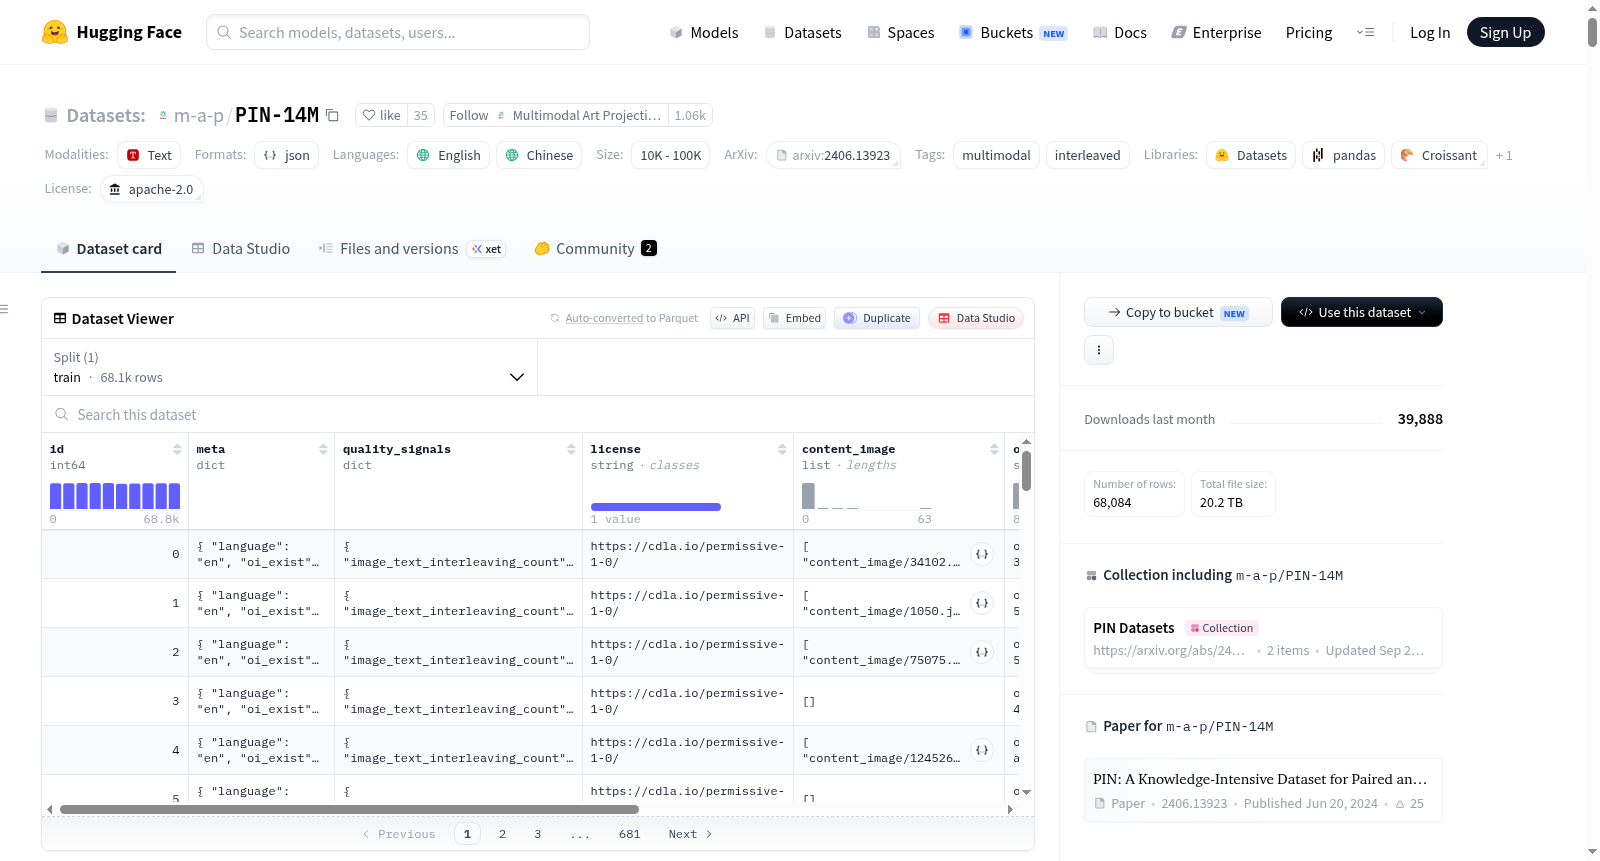
Task: Expand content_image cell in row 4
Action: (982, 750)
